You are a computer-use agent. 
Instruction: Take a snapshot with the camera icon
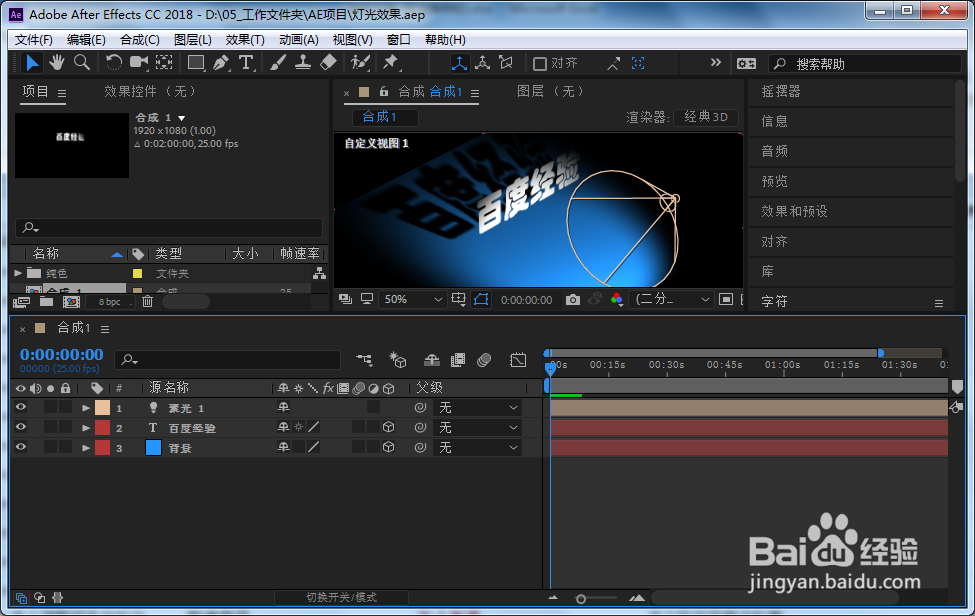coord(573,300)
